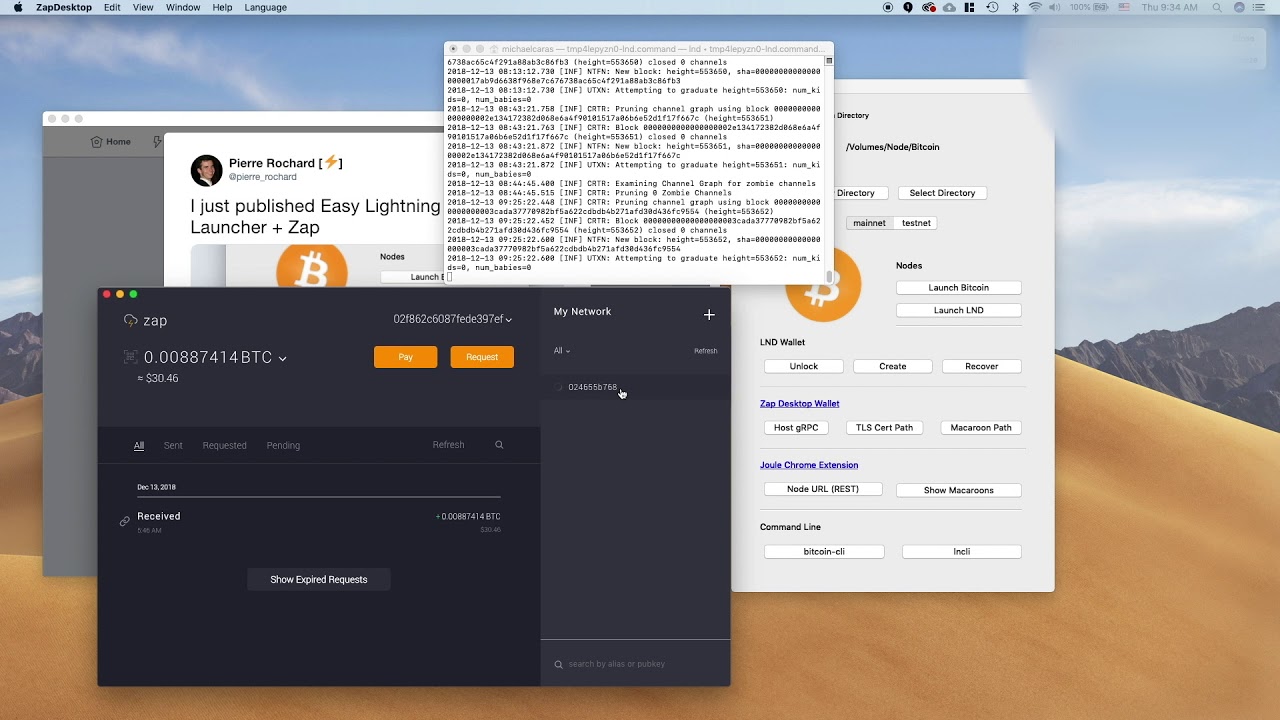Open the Window menu
This screenshot has width=1280, height=720.
point(183,7)
